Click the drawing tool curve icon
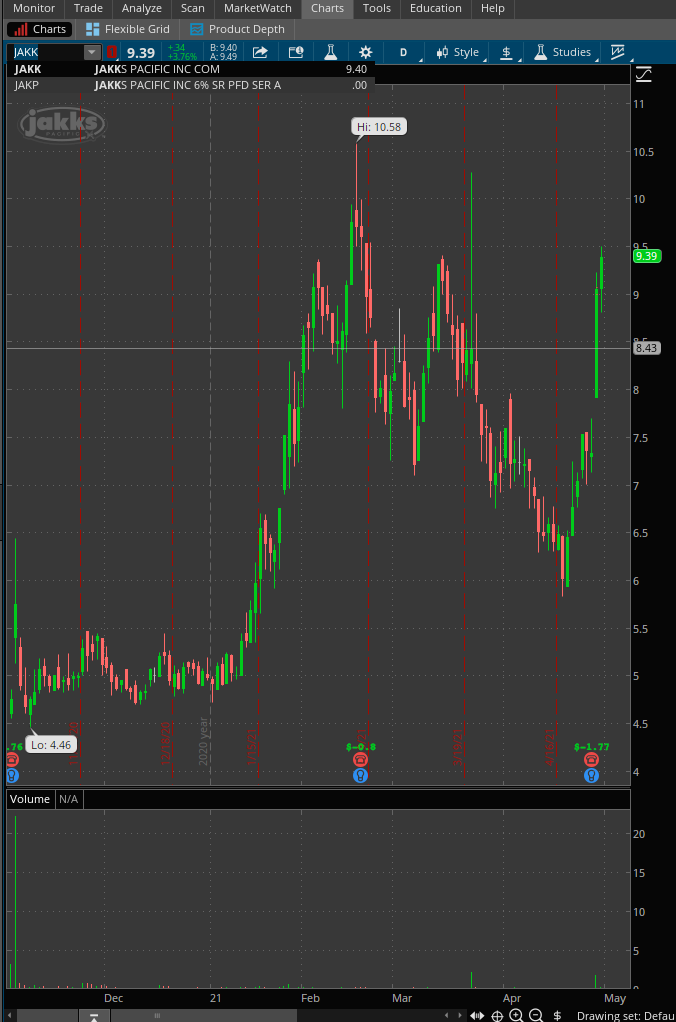 [x=643, y=74]
